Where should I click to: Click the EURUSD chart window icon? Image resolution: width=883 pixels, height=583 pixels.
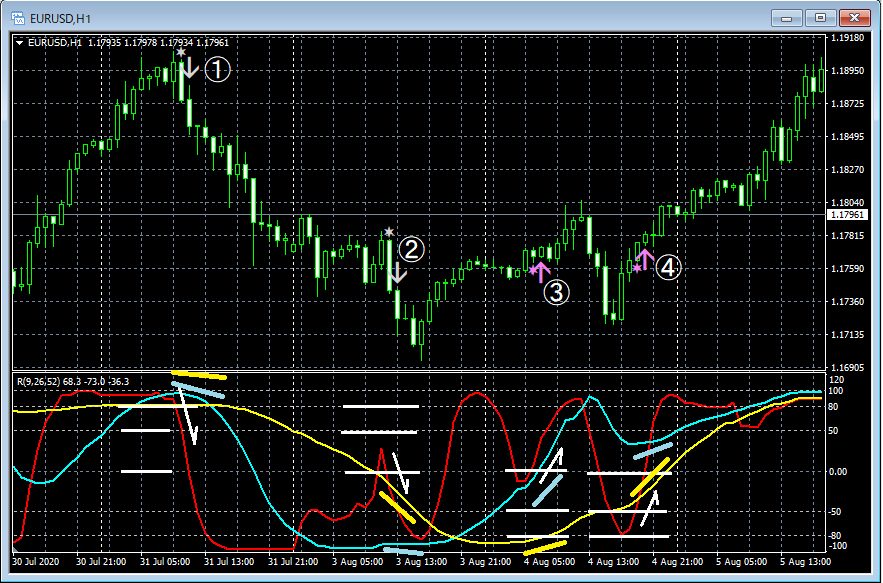click(17, 18)
